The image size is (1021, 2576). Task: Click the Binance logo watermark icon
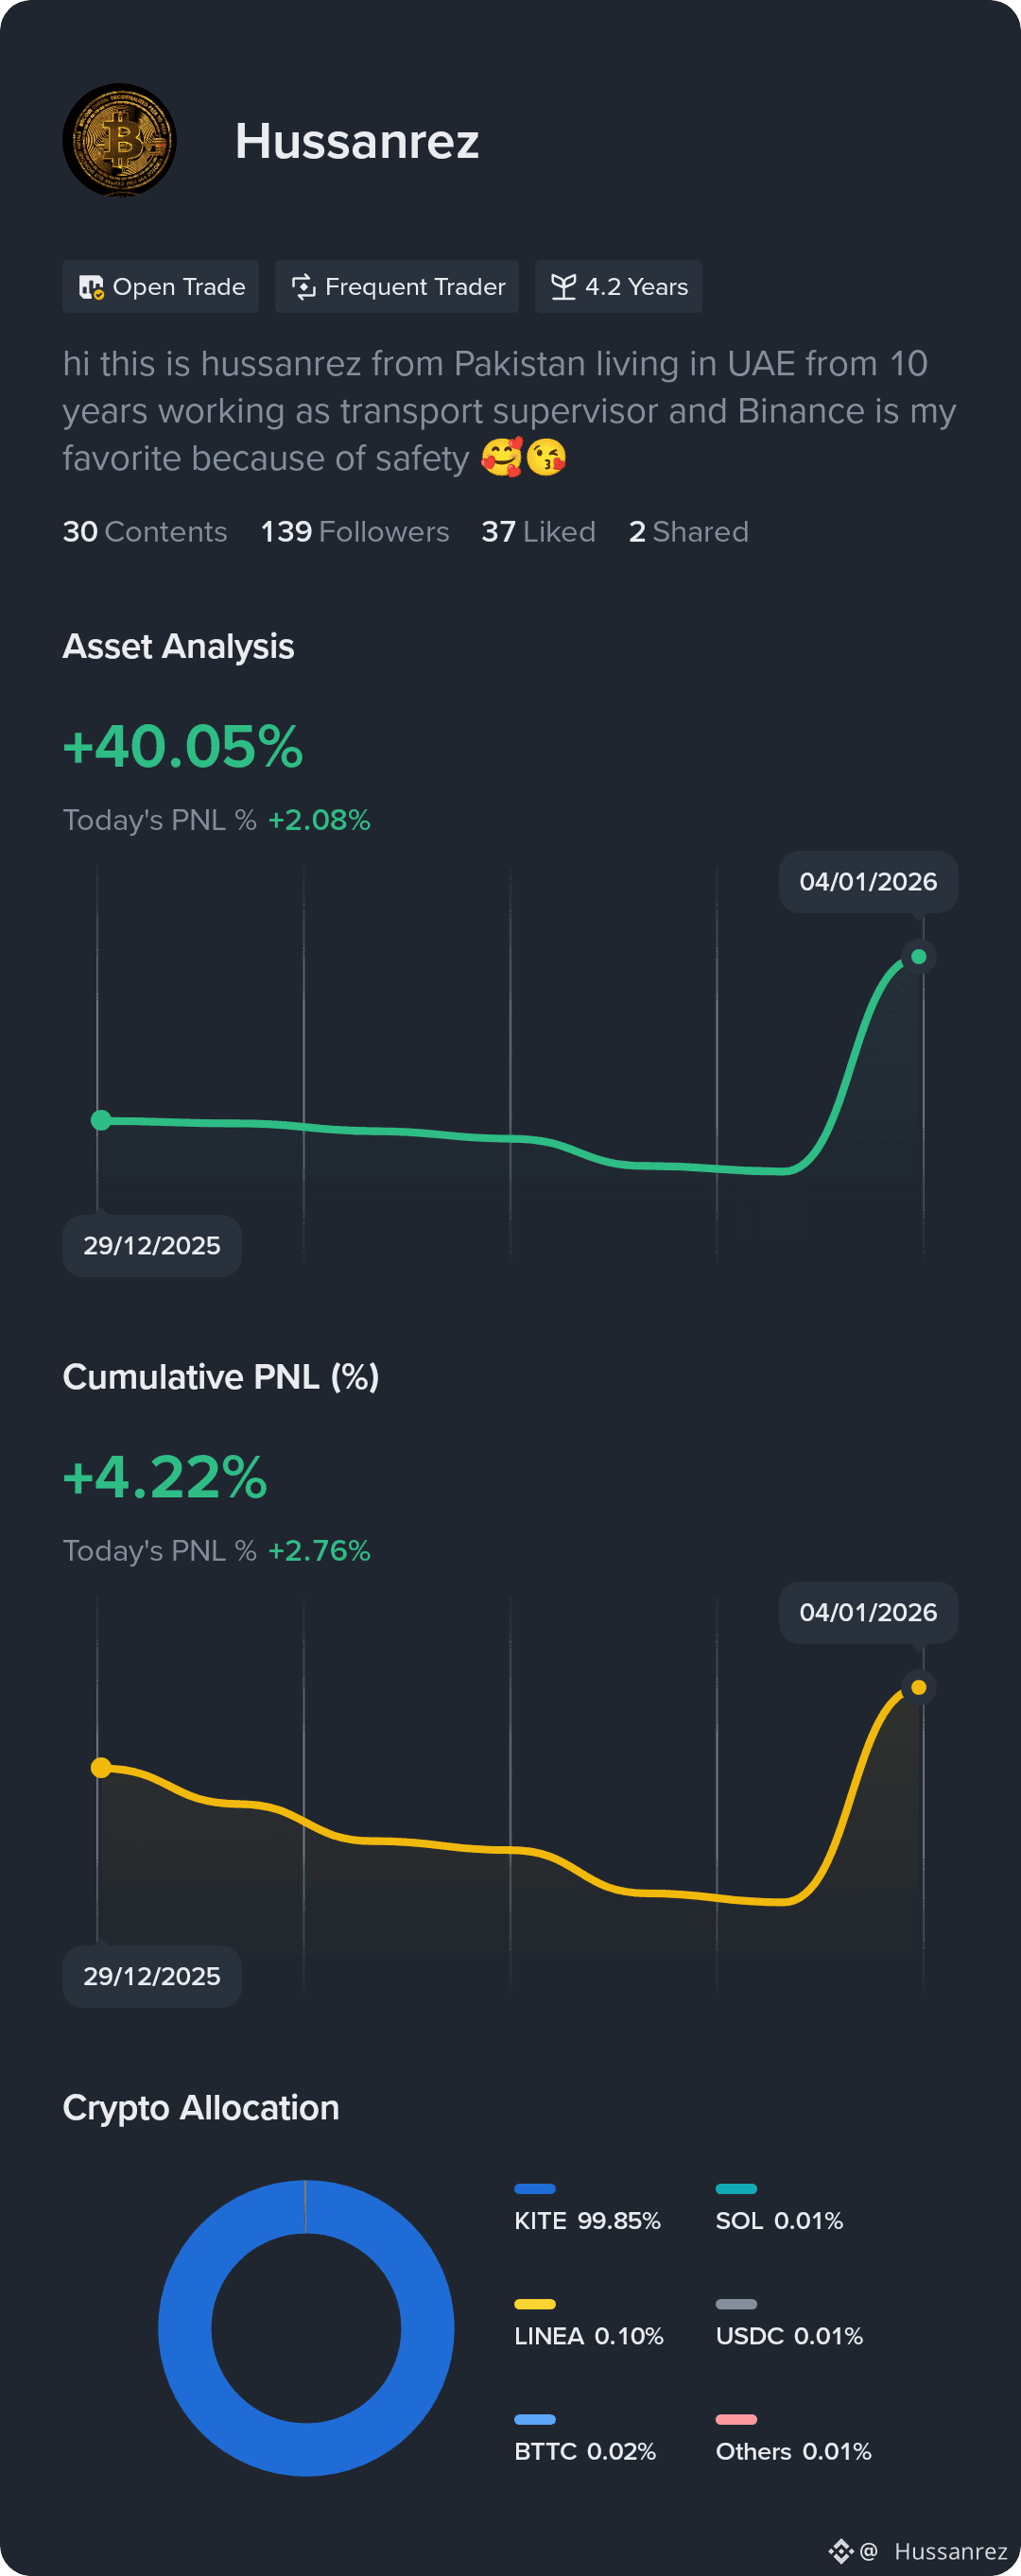840,2551
